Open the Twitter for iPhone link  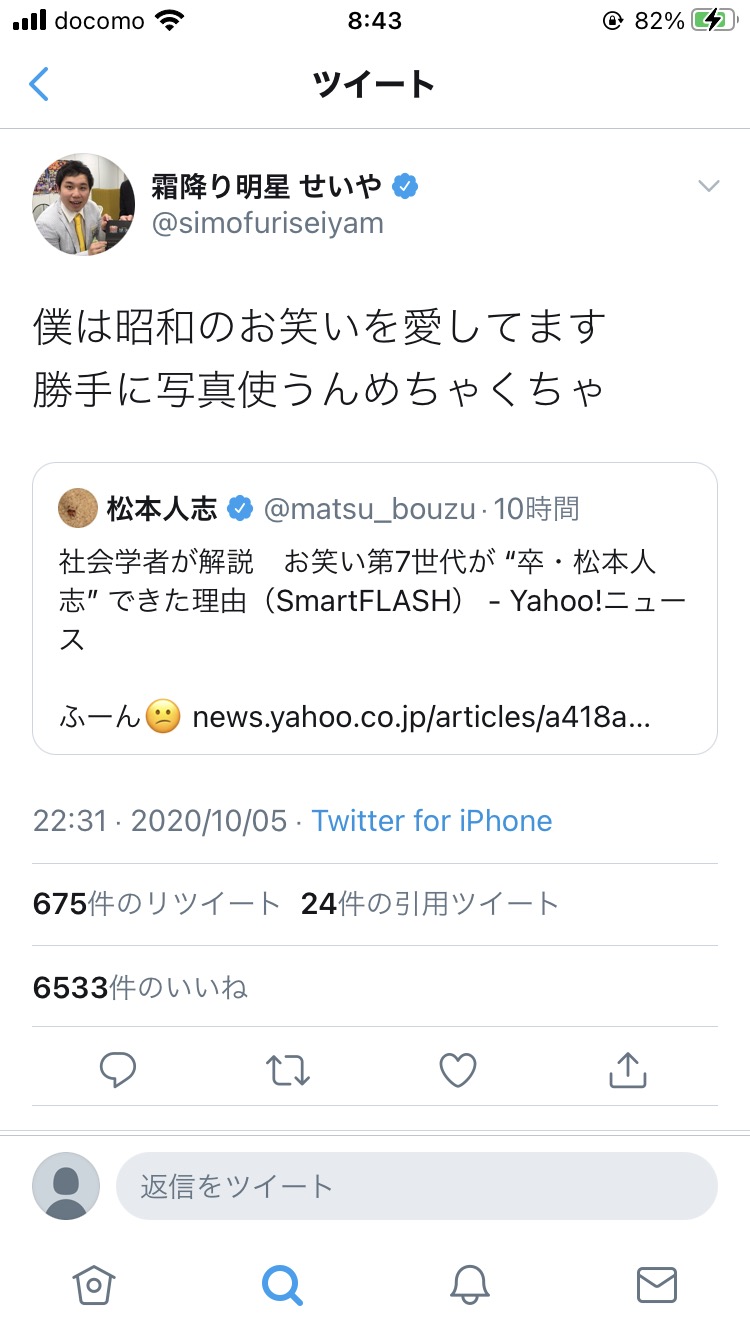tap(432, 821)
